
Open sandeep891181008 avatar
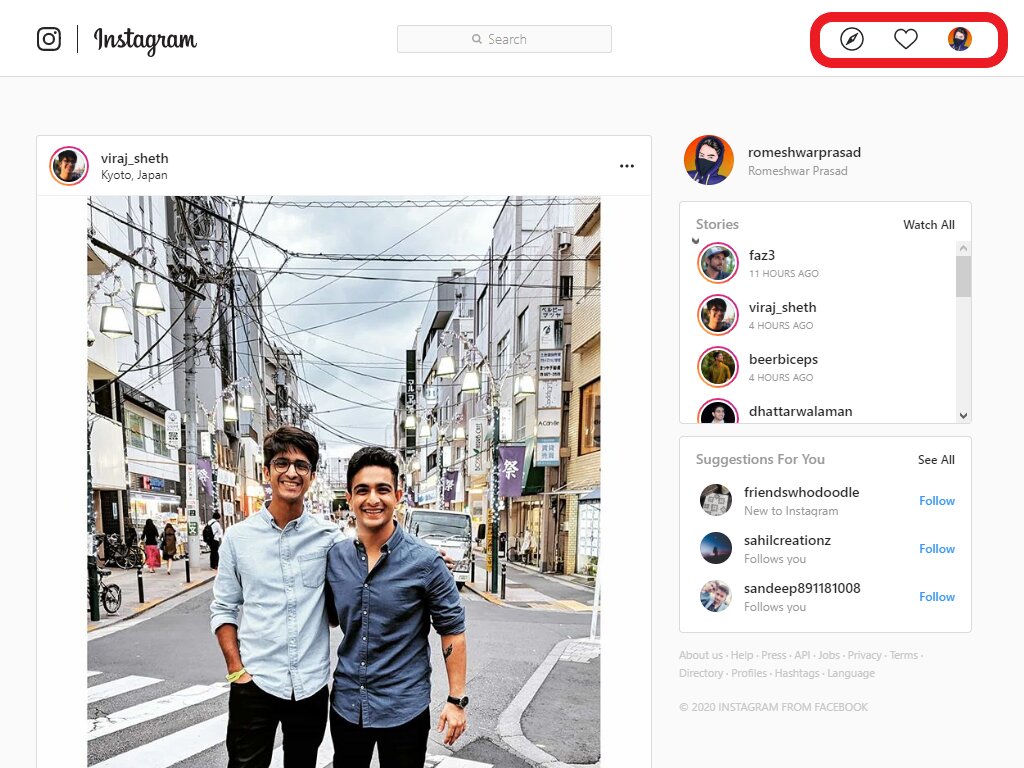click(x=716, y=596)
